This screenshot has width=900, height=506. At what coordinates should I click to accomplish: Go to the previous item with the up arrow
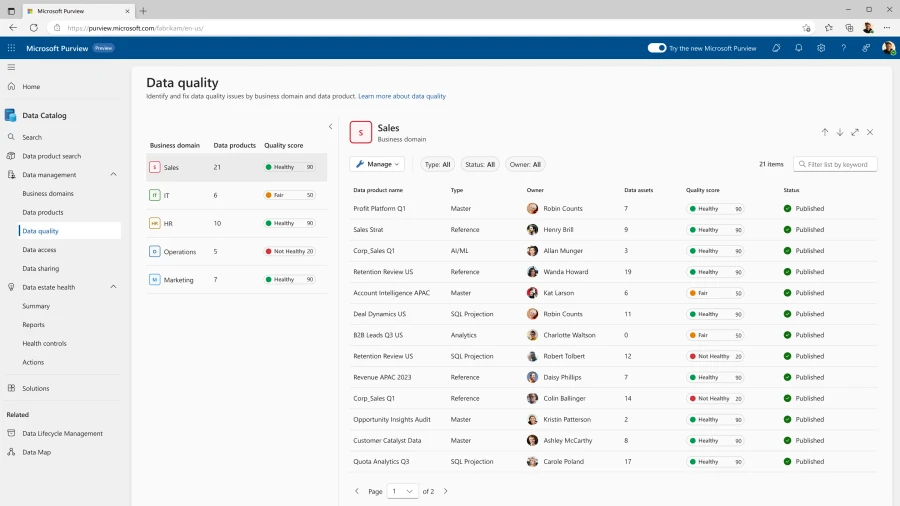[825, 132]
